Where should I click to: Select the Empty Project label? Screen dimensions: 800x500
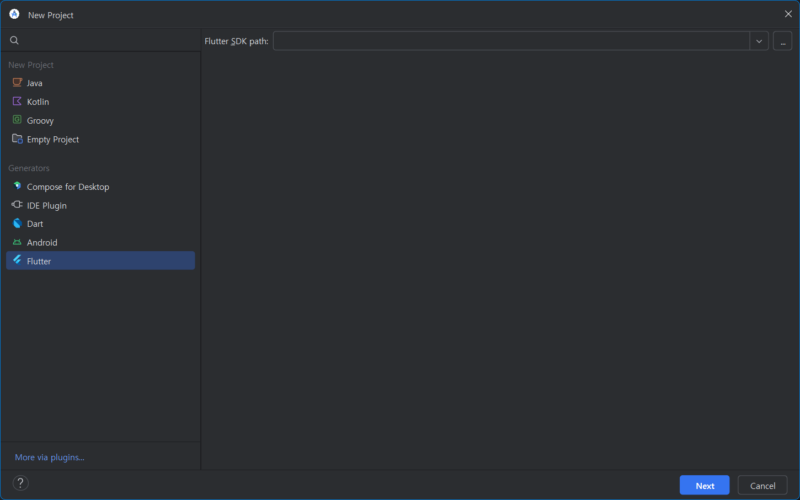click(x=53, y=140)
